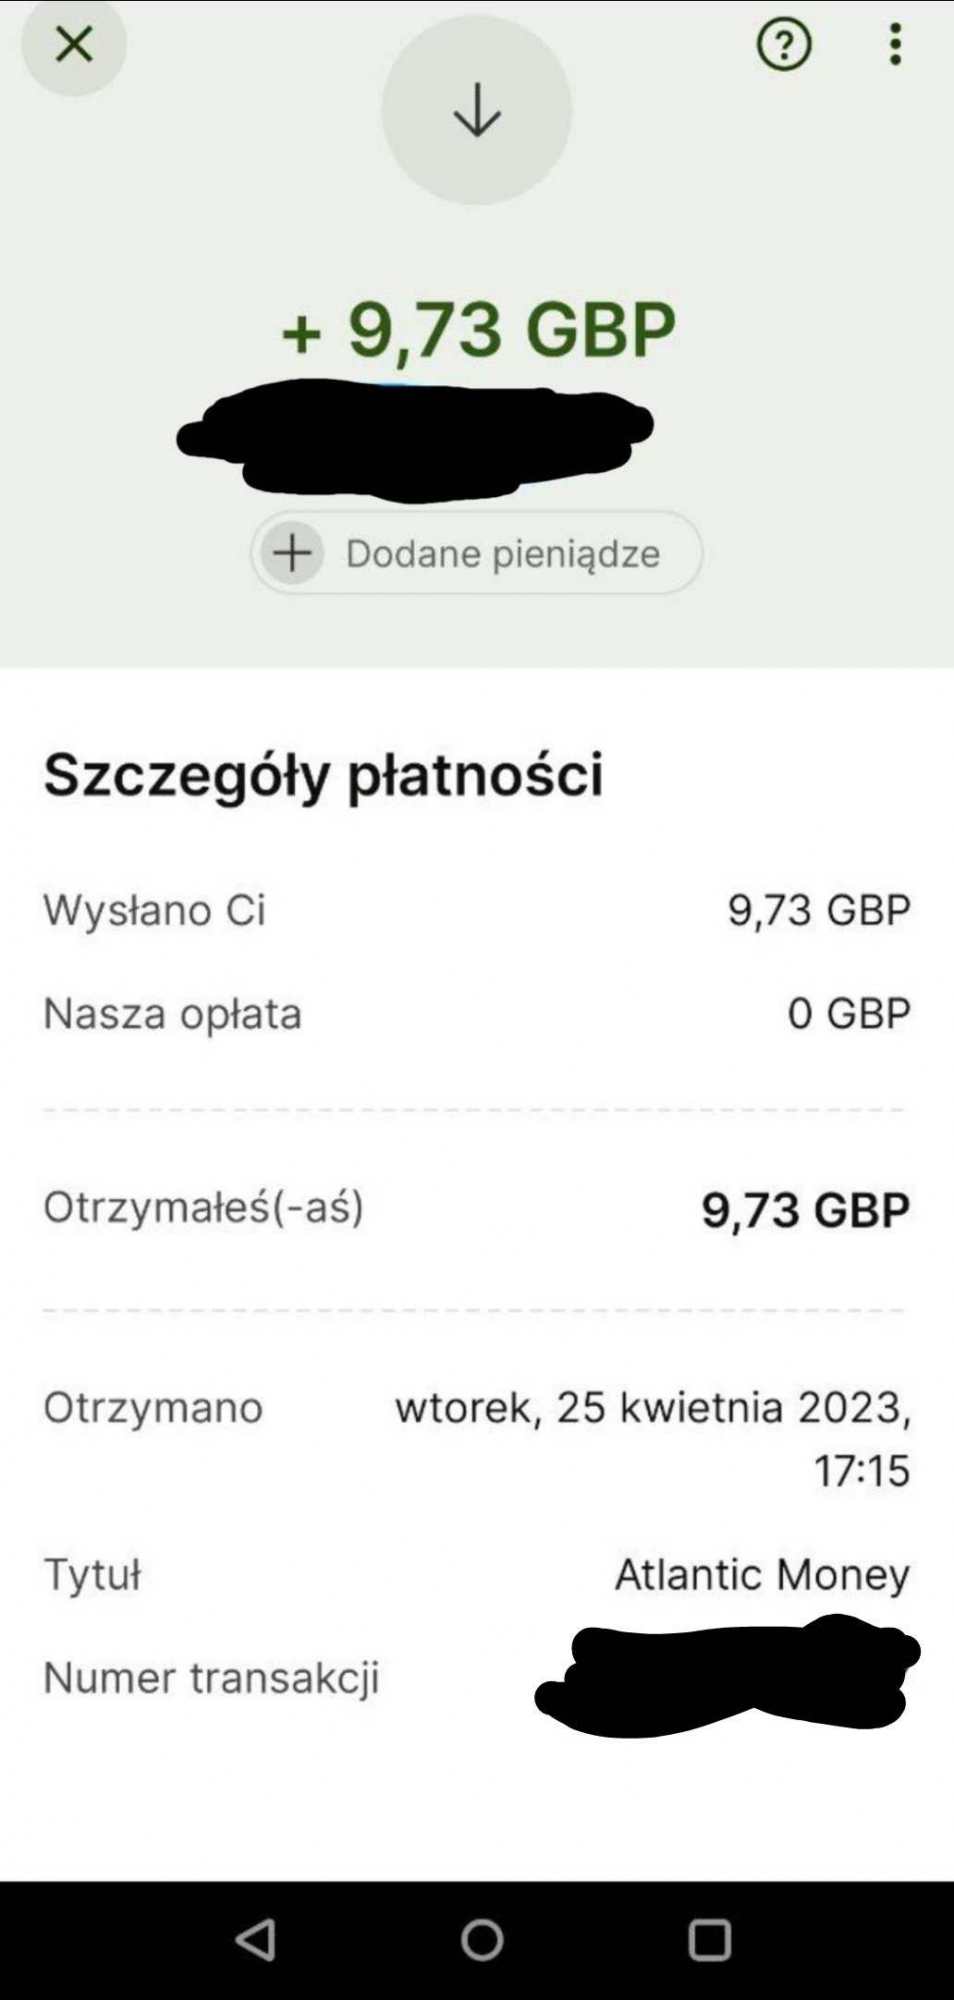
Task: Tap the Wysłano Ci row label
Action: tap(154, 910)
